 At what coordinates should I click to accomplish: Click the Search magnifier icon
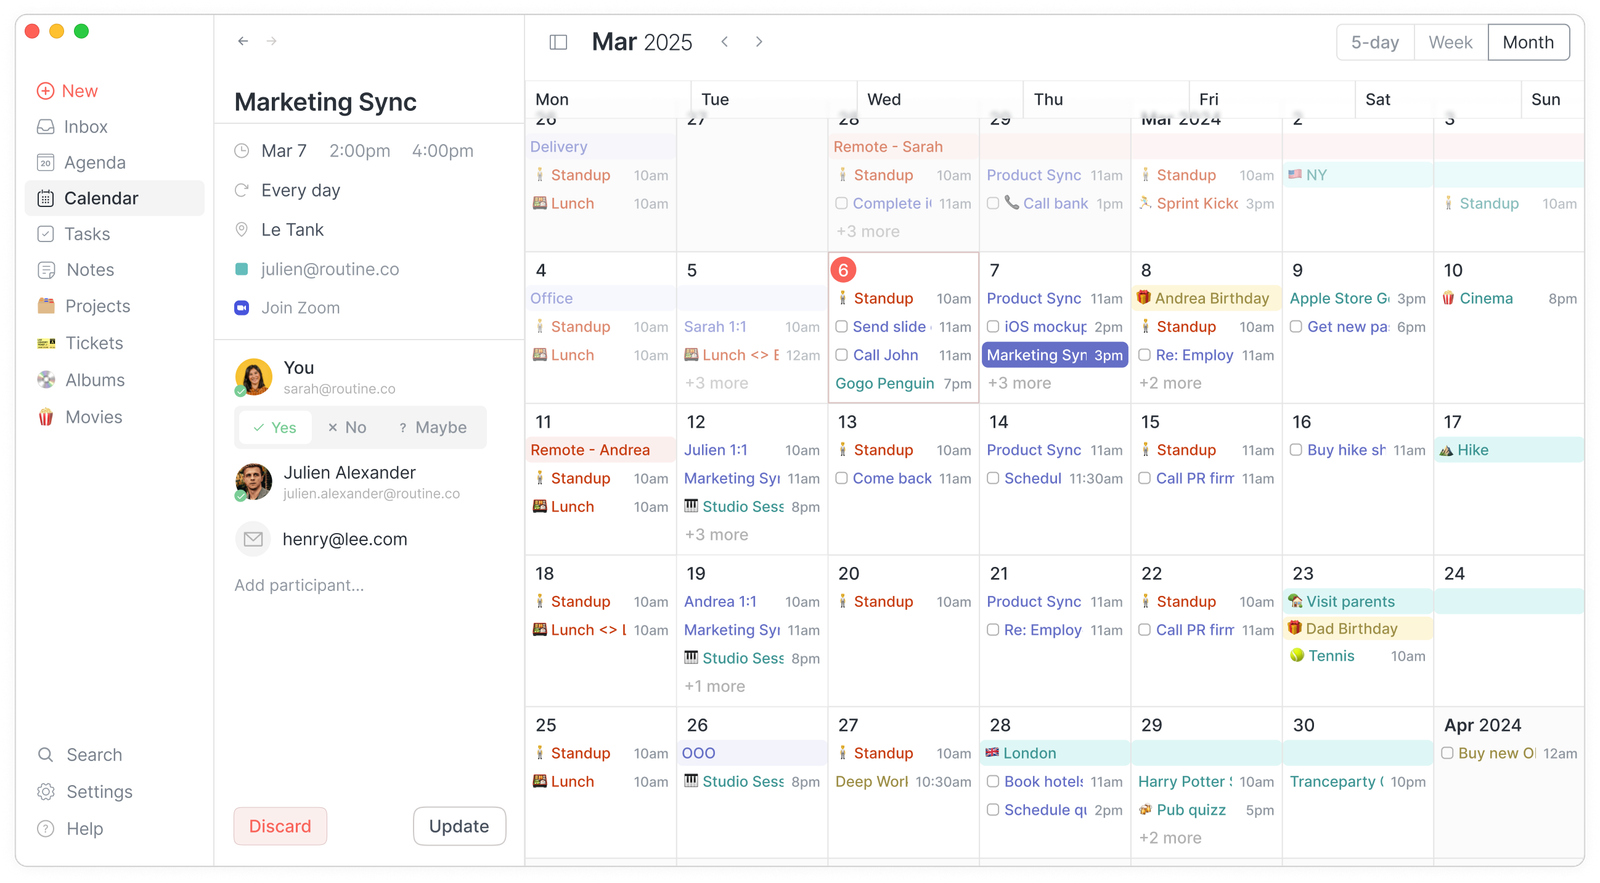tap(46, 755)
